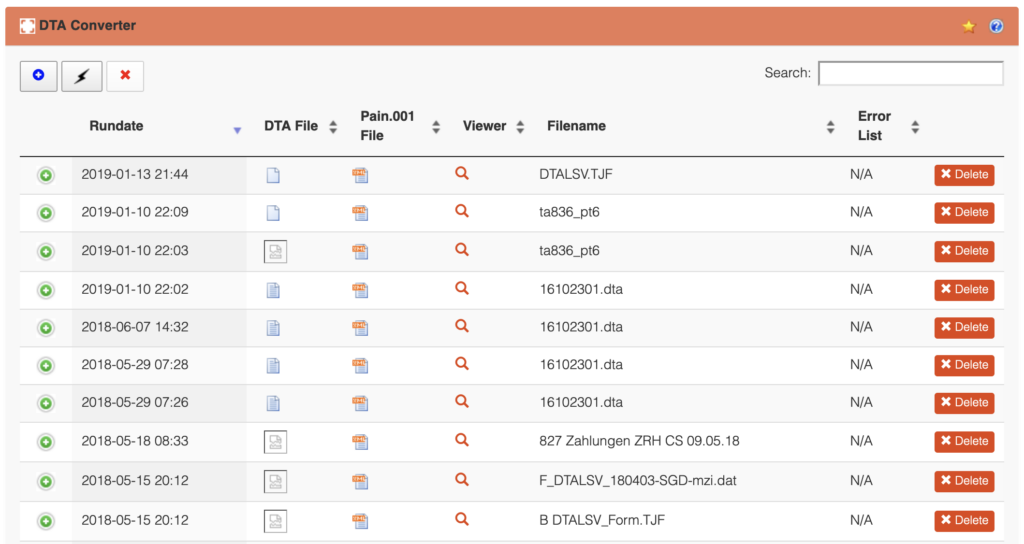Open the blue help question icon
This screenshot has width=1024, height=544.
pyautogui.click(x=996, y=26)
